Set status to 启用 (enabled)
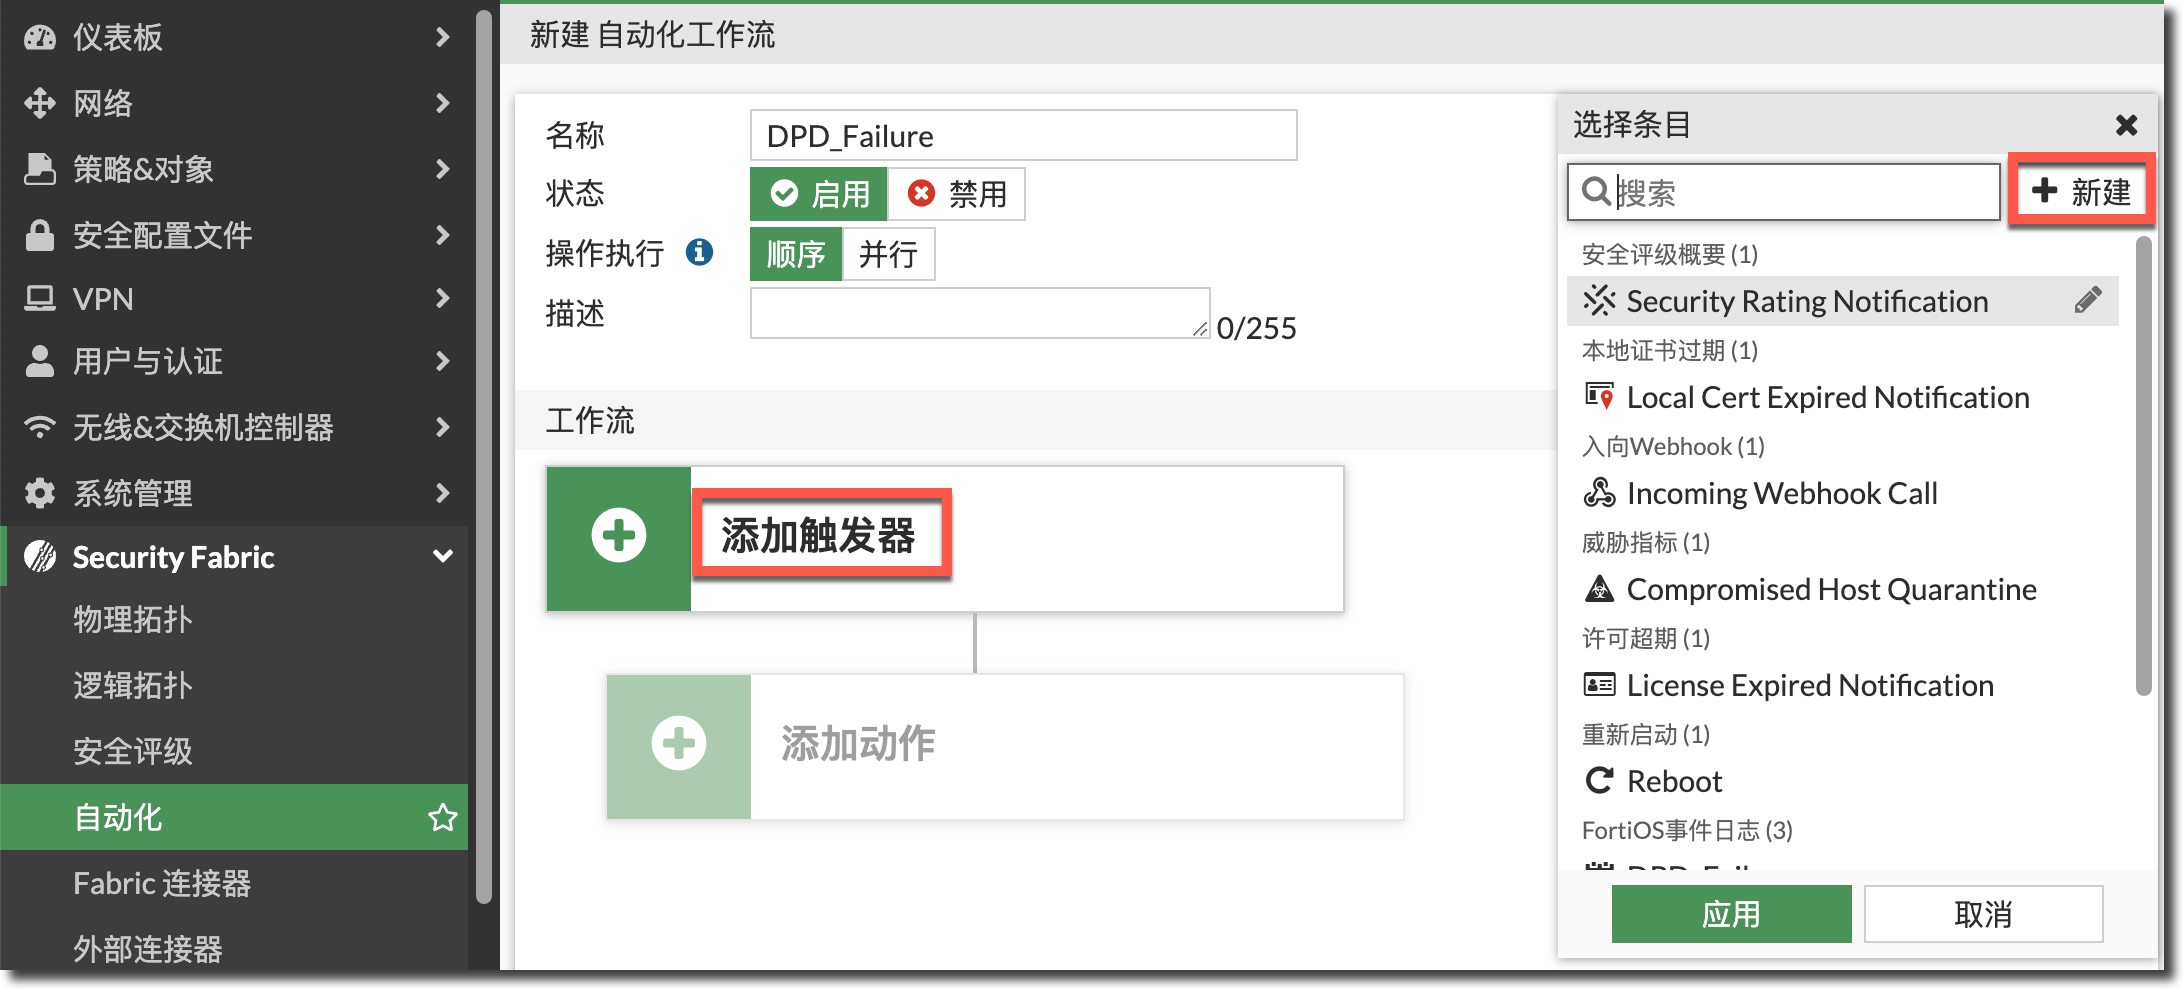The width and height of the screenshot is (2184, 990). click(x=819, y=194)
